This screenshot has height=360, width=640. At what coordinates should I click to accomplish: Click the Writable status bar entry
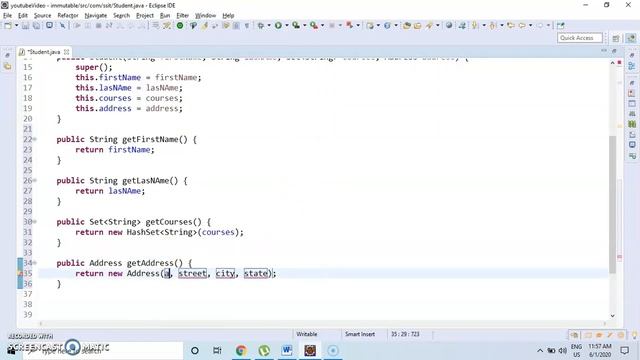tap(307, 334)
